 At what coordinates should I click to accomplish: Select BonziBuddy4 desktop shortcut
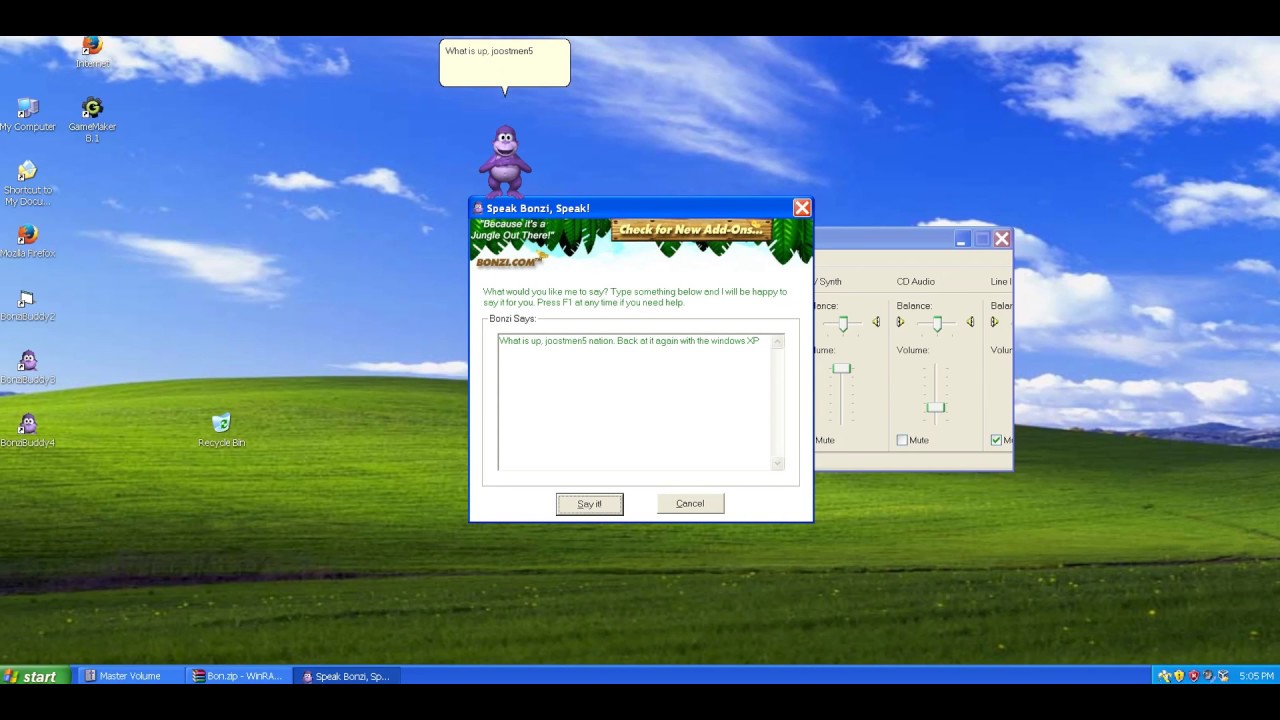point(28,430)
